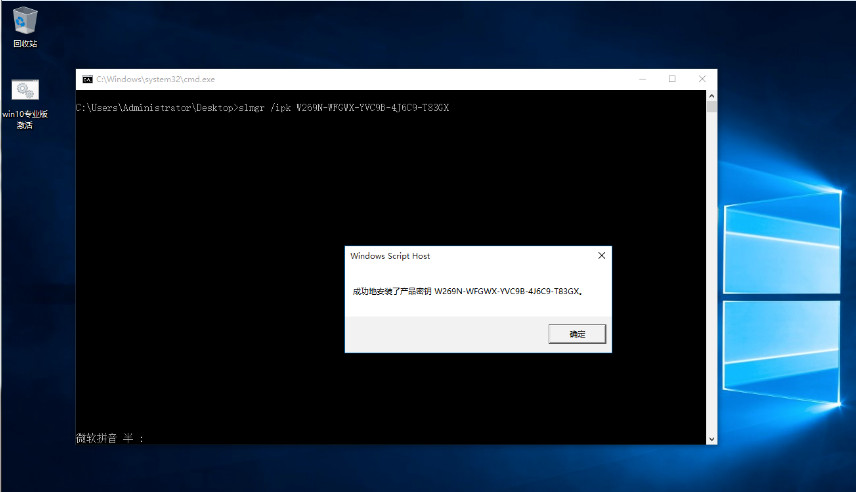Click the win10专业版激活 file name label
856x492 pixels.
coord(25,119)
